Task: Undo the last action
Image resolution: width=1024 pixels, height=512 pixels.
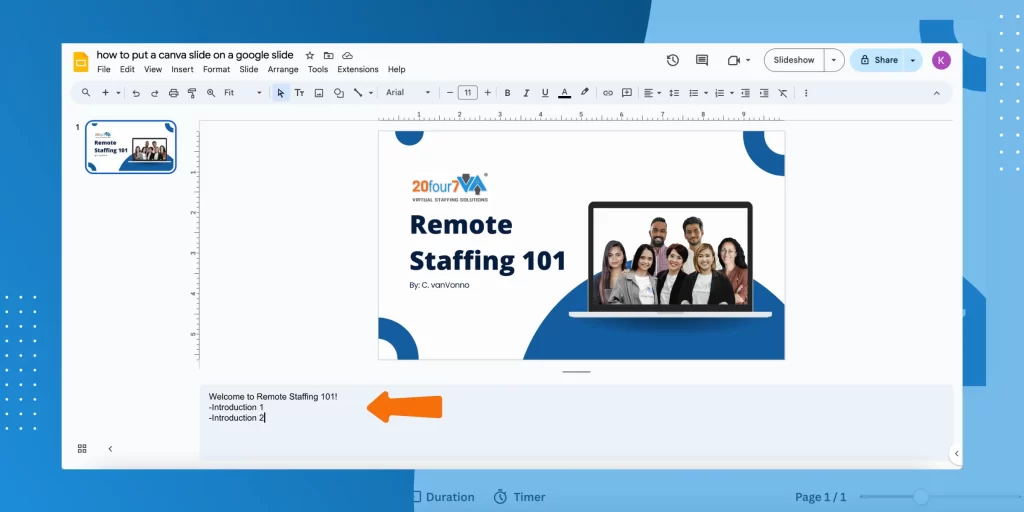Action: (x=136, y=93)
